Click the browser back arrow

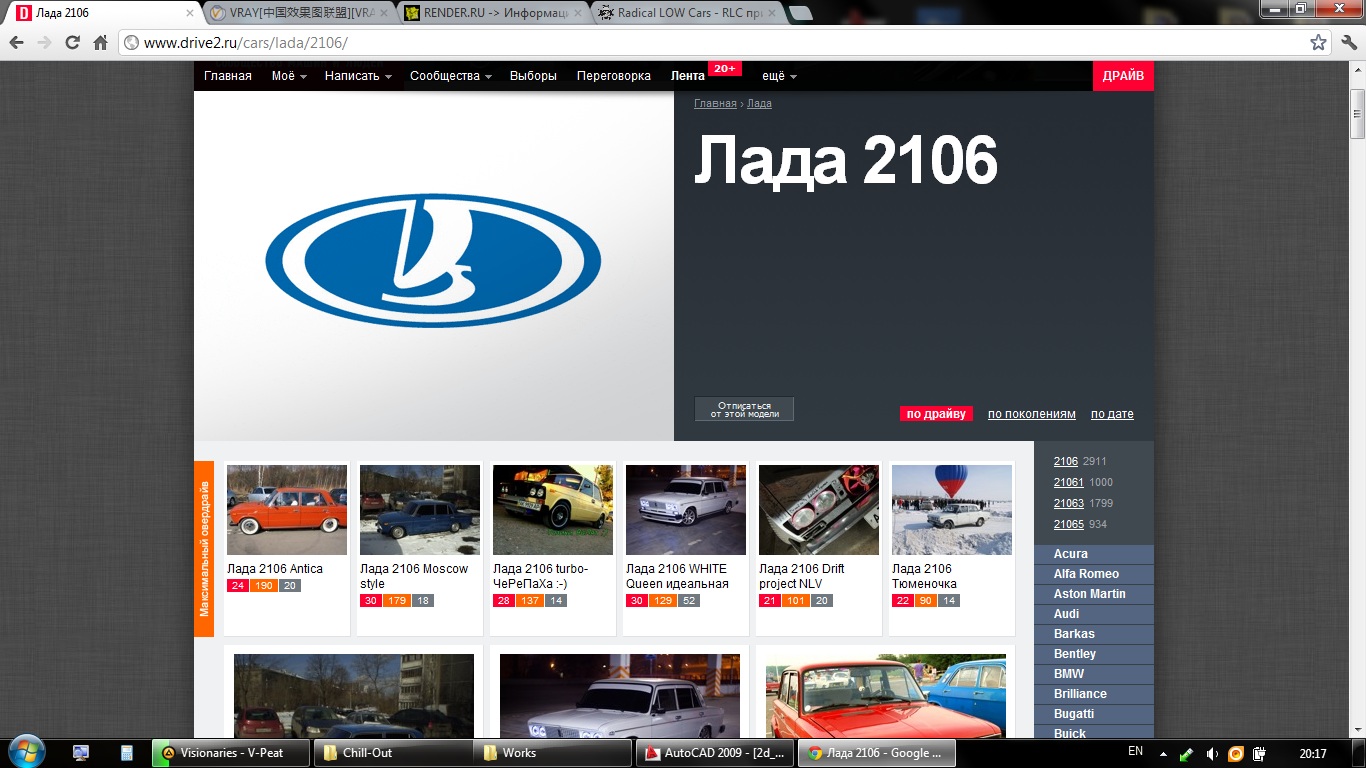click(17, 43)
